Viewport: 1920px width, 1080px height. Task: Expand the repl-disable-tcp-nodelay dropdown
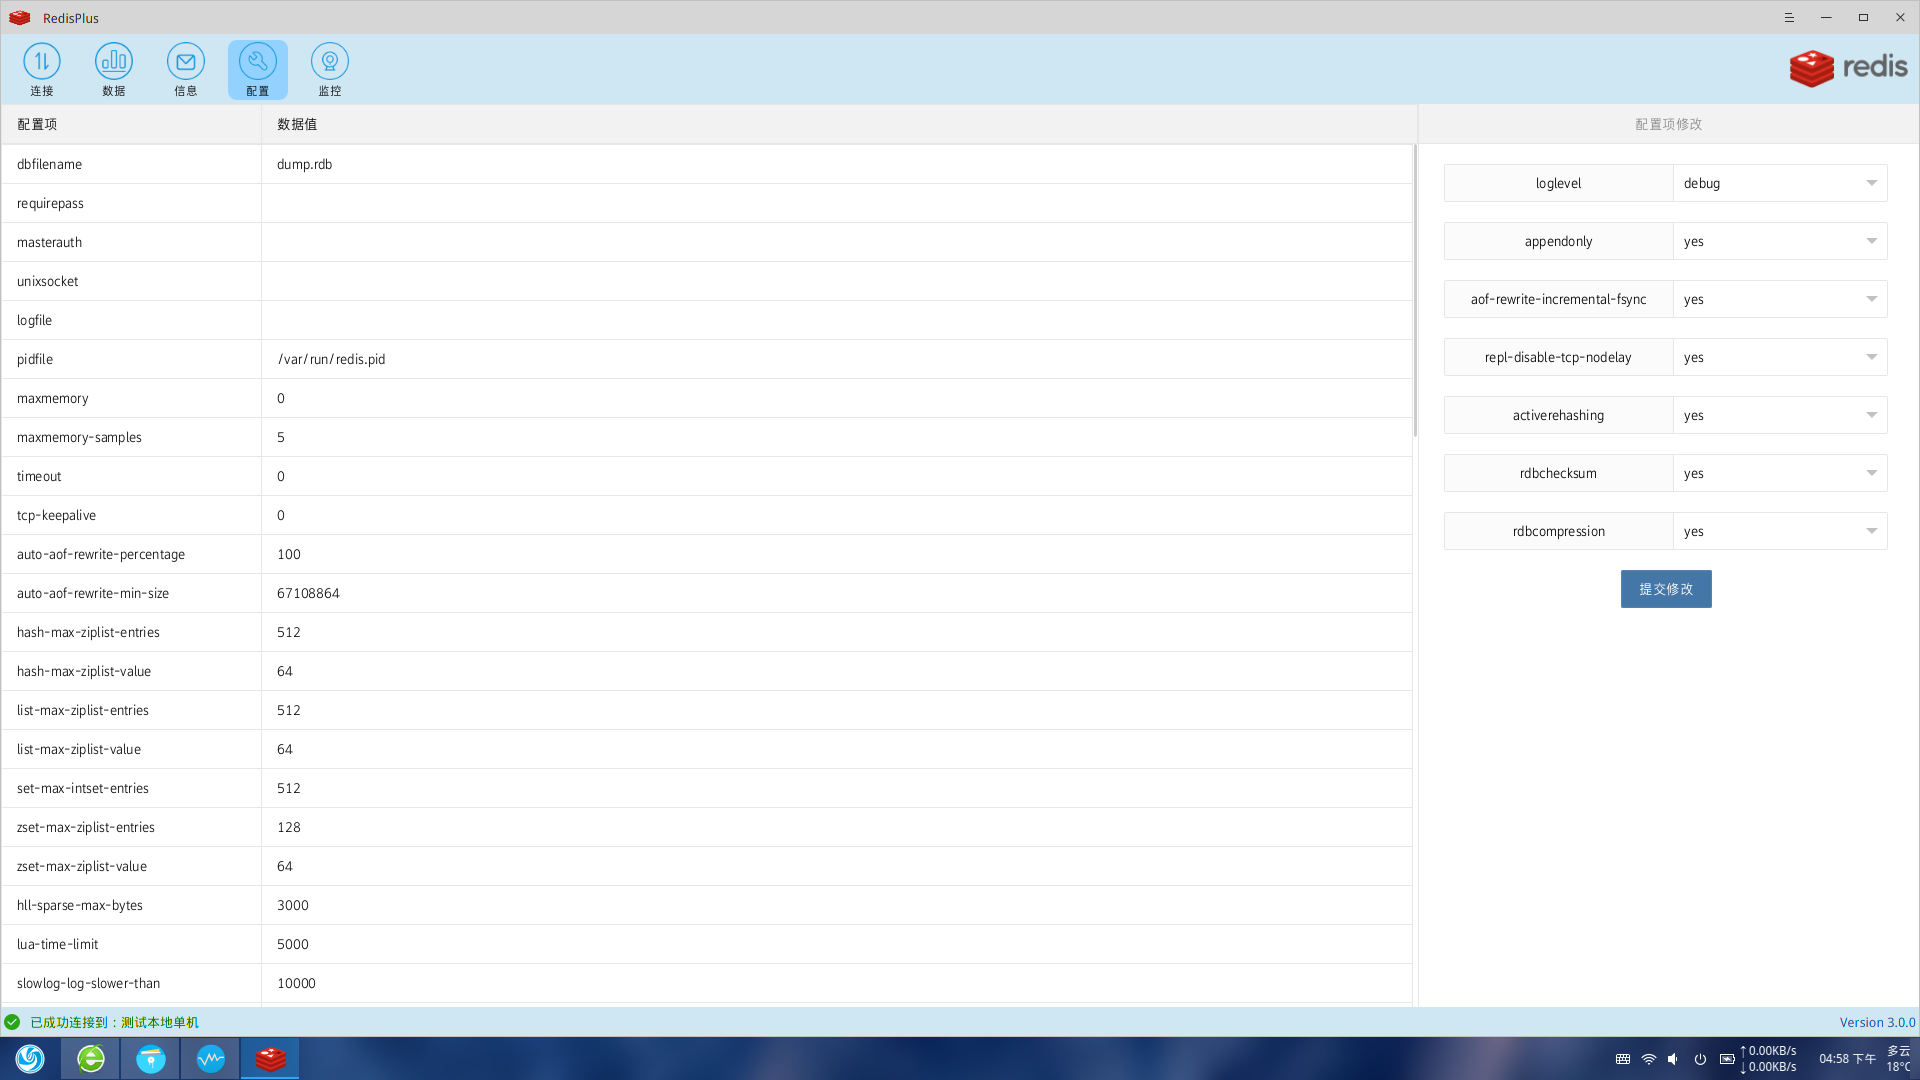(1780, 357)
